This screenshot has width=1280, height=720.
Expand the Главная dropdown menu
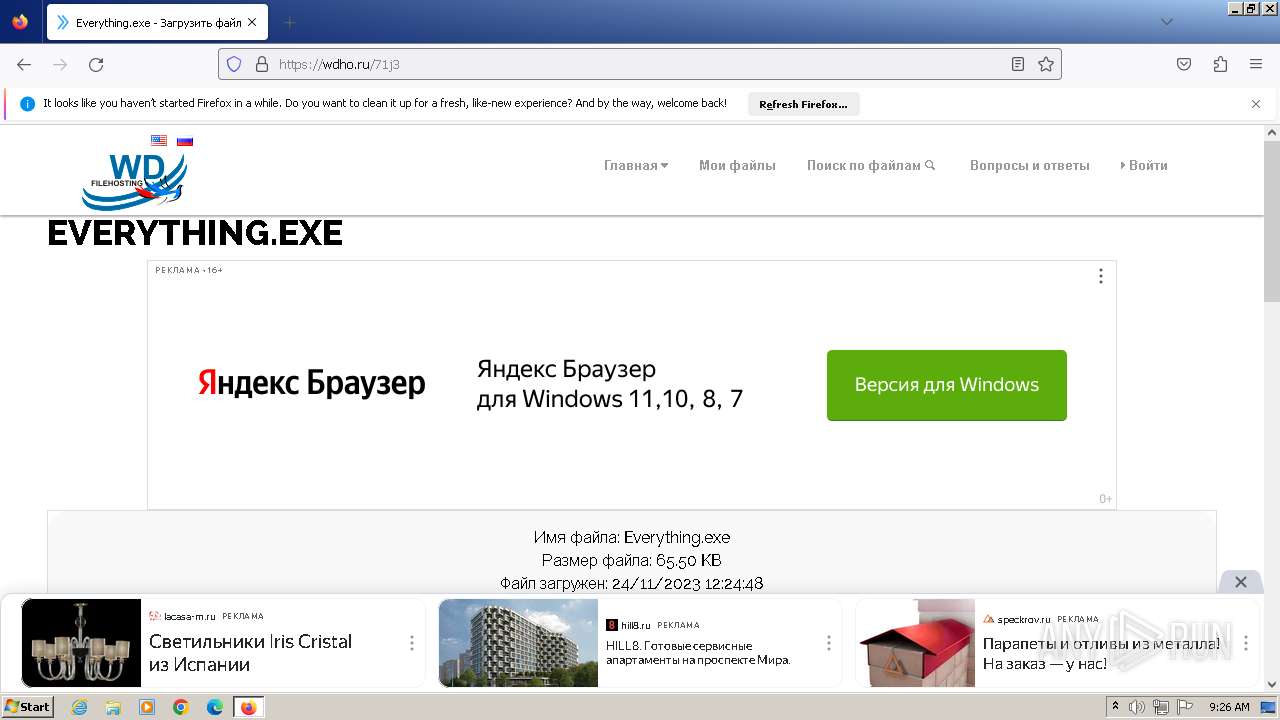[636, 166]
